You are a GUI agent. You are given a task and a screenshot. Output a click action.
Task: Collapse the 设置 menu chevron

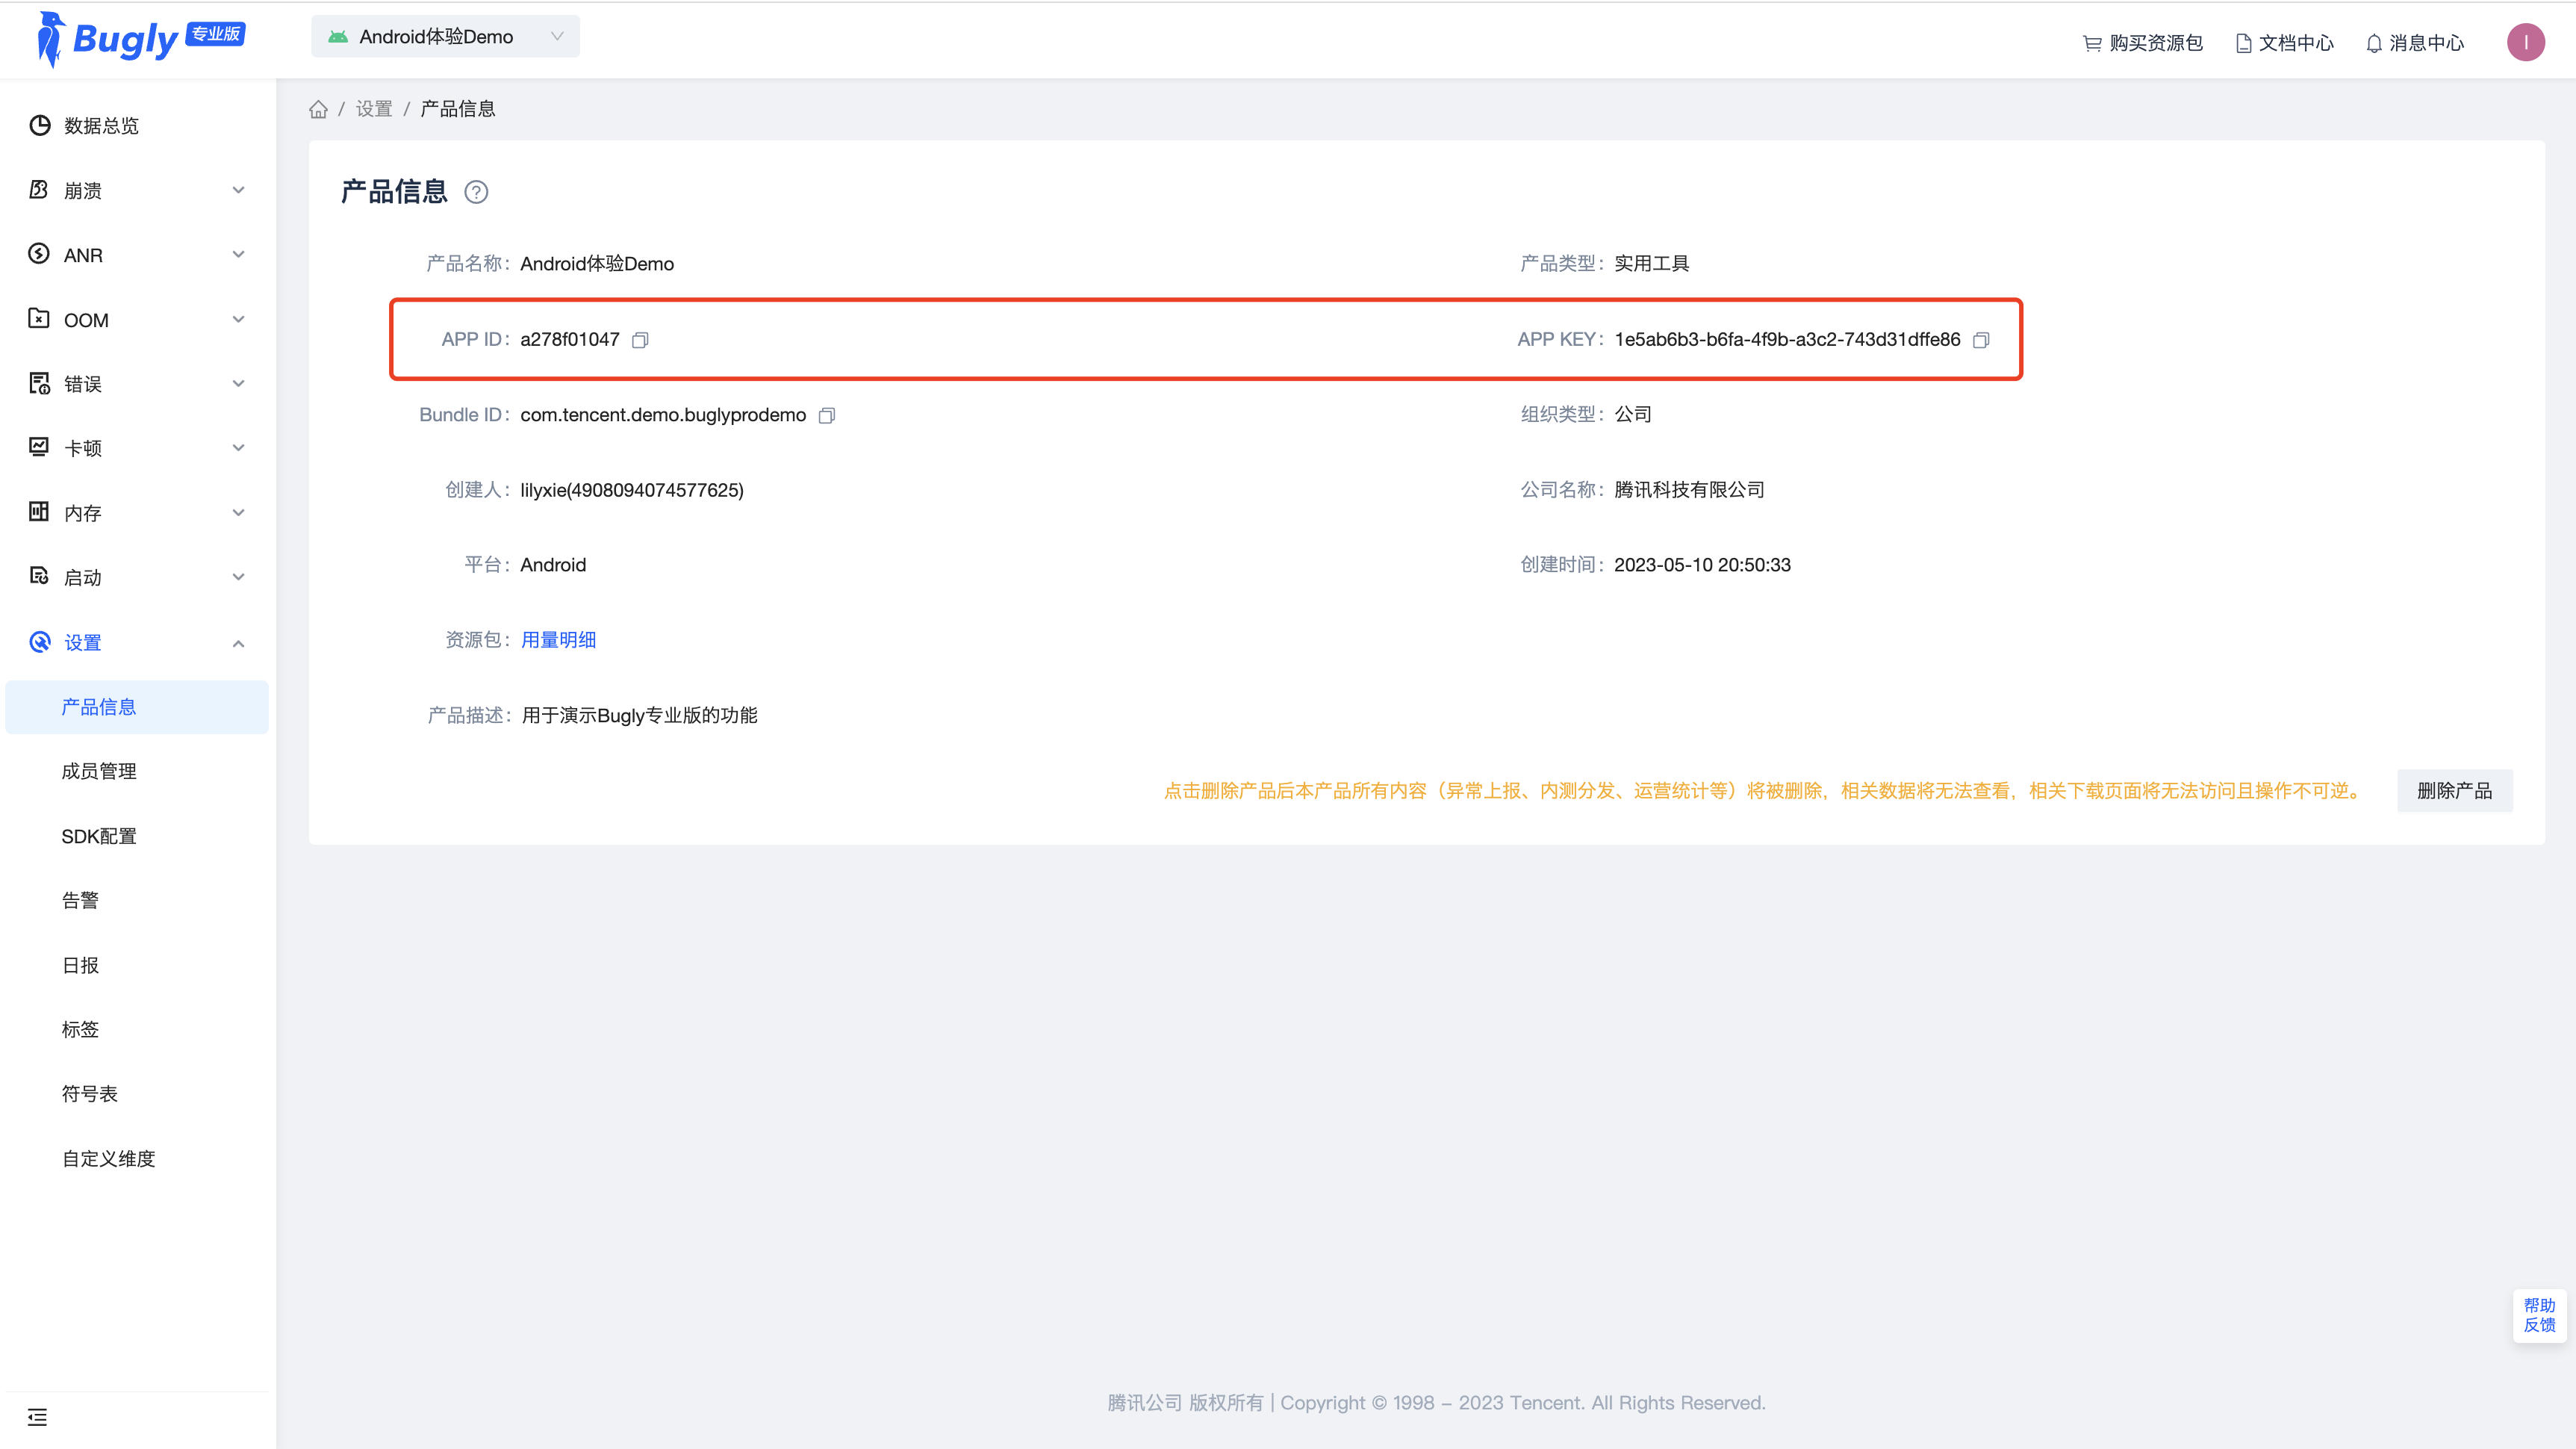coord(238,643)
